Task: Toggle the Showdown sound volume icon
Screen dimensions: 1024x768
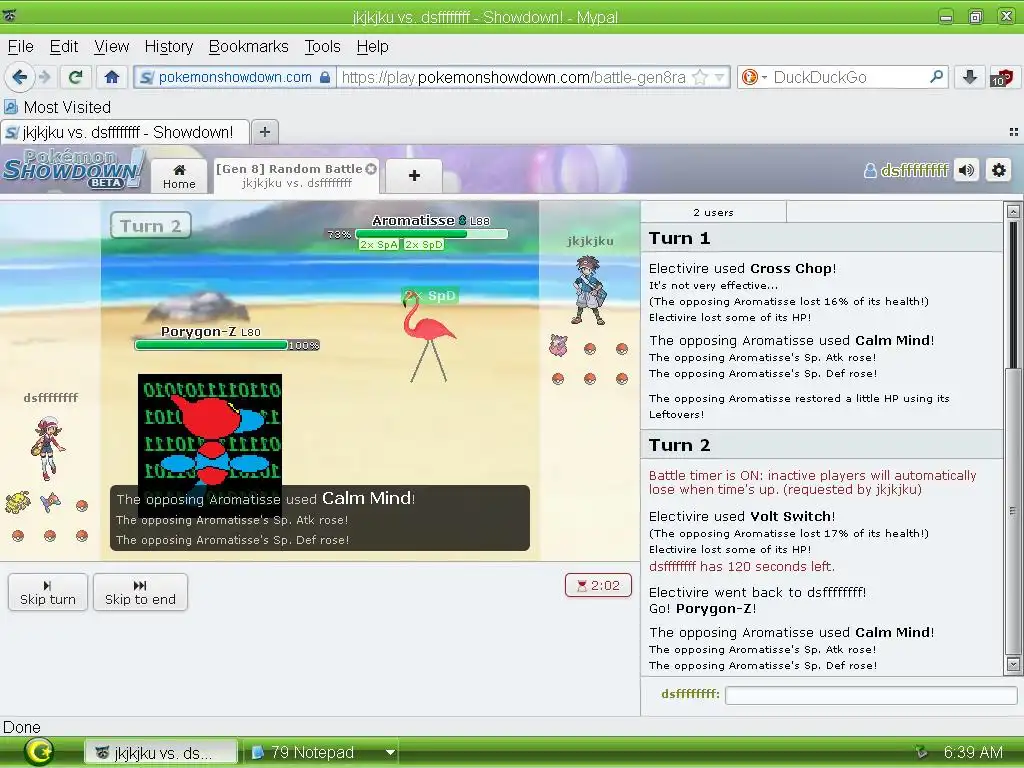Action: click(966, 170)
